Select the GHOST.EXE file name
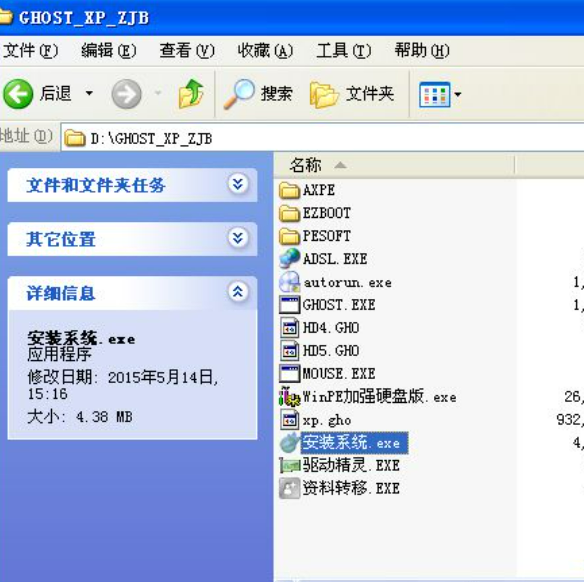Viewport: 584px width, 582px height. (x=339, y=305)
